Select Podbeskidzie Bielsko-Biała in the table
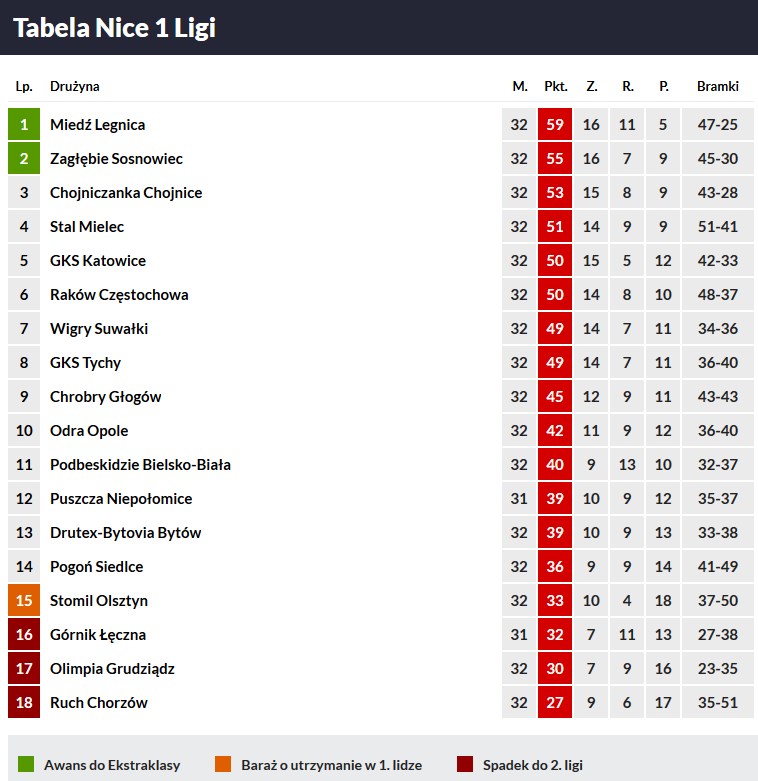The width and height of the screenshot is (758, 781). (140, 465)
